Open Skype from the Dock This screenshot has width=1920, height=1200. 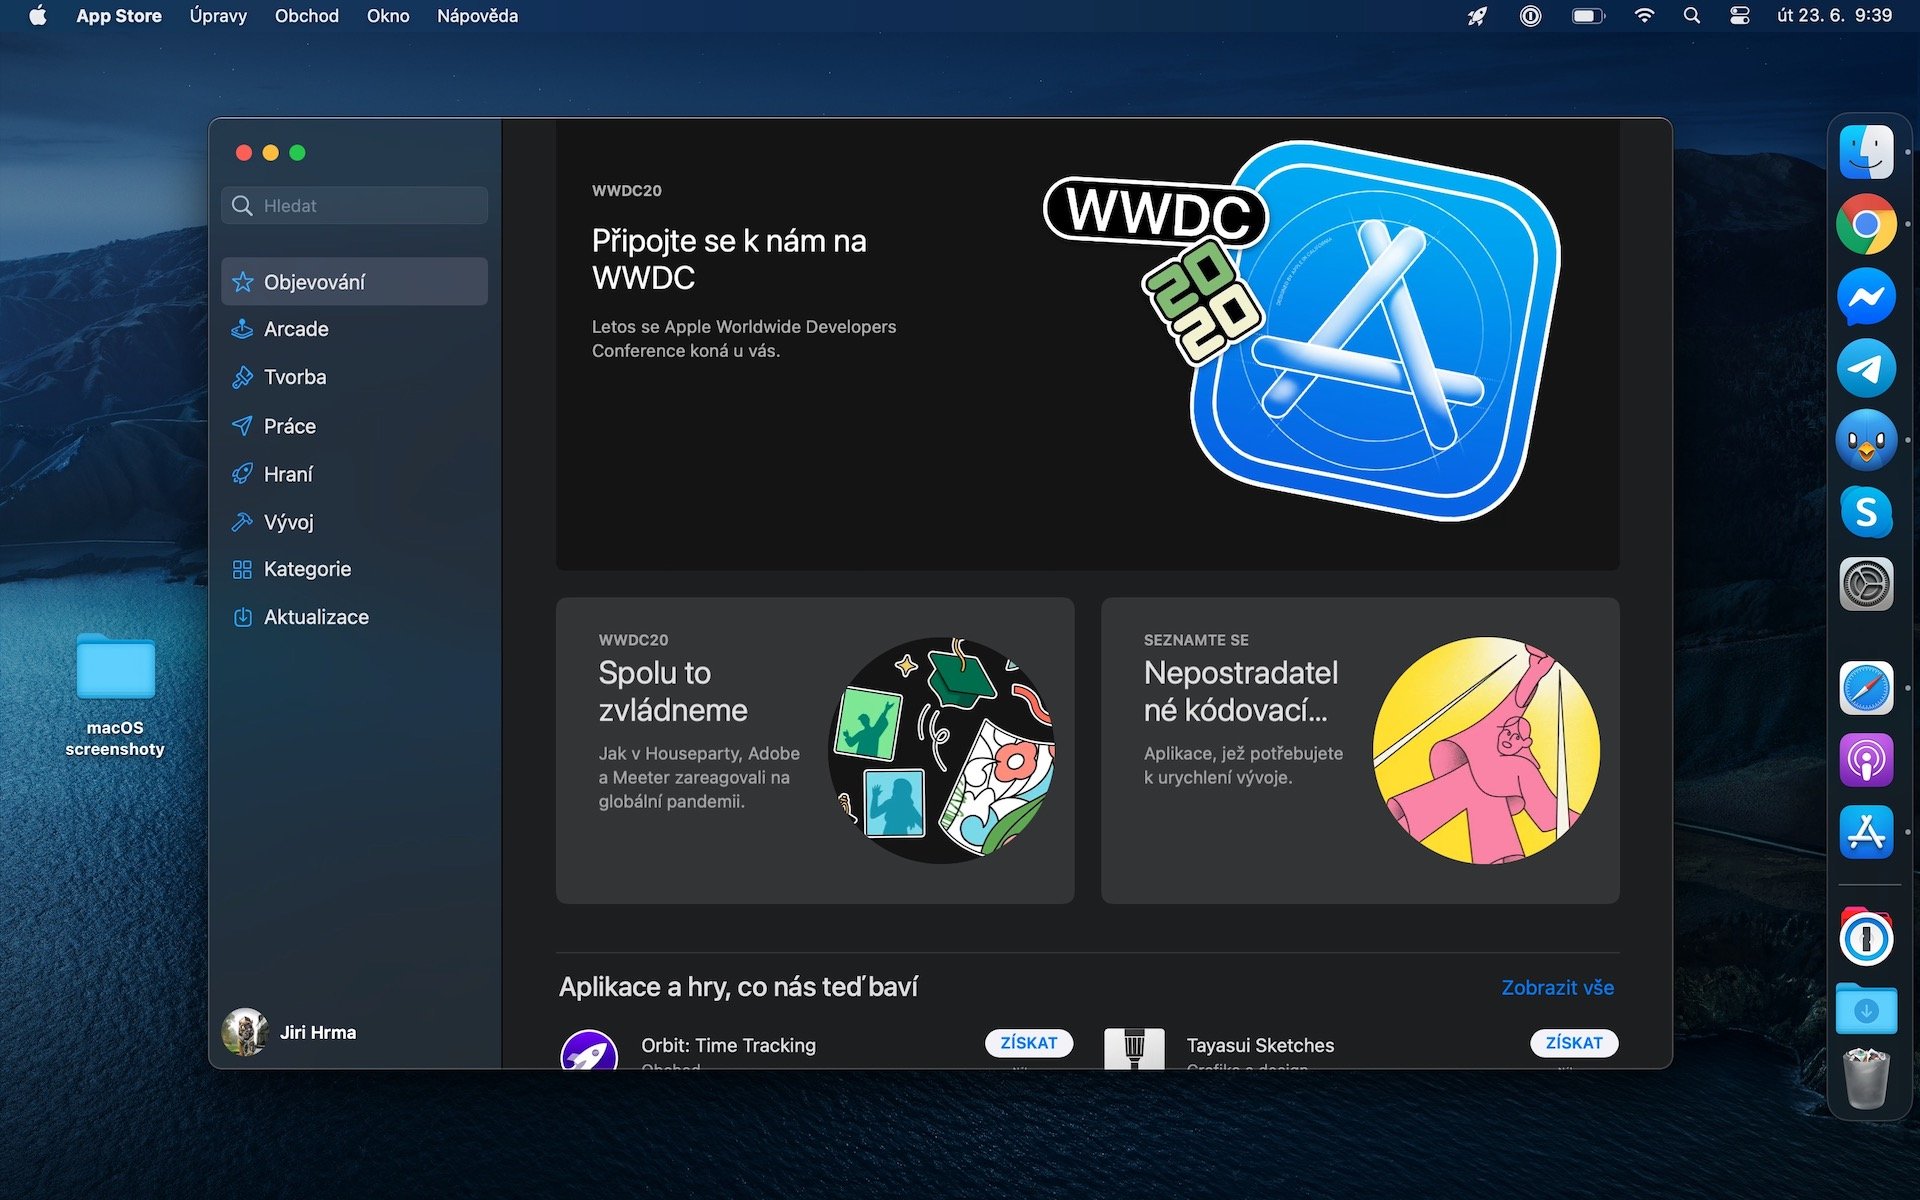pos(1866,512)
